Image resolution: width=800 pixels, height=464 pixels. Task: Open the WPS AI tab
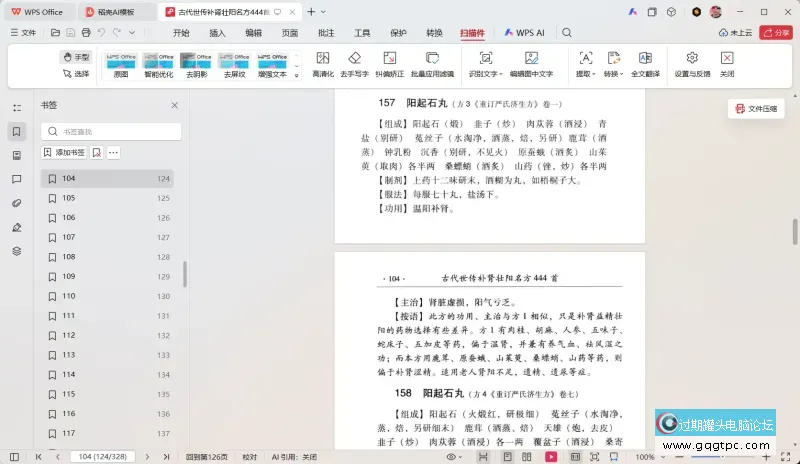click(x=524, y=33)
